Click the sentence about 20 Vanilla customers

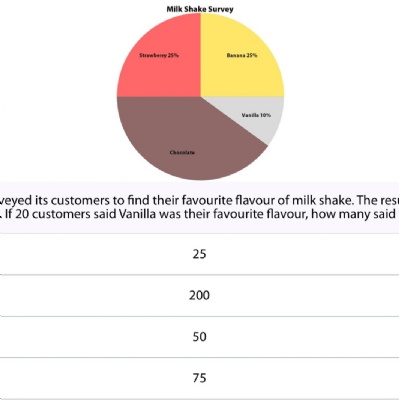click(x=199, y=214)
